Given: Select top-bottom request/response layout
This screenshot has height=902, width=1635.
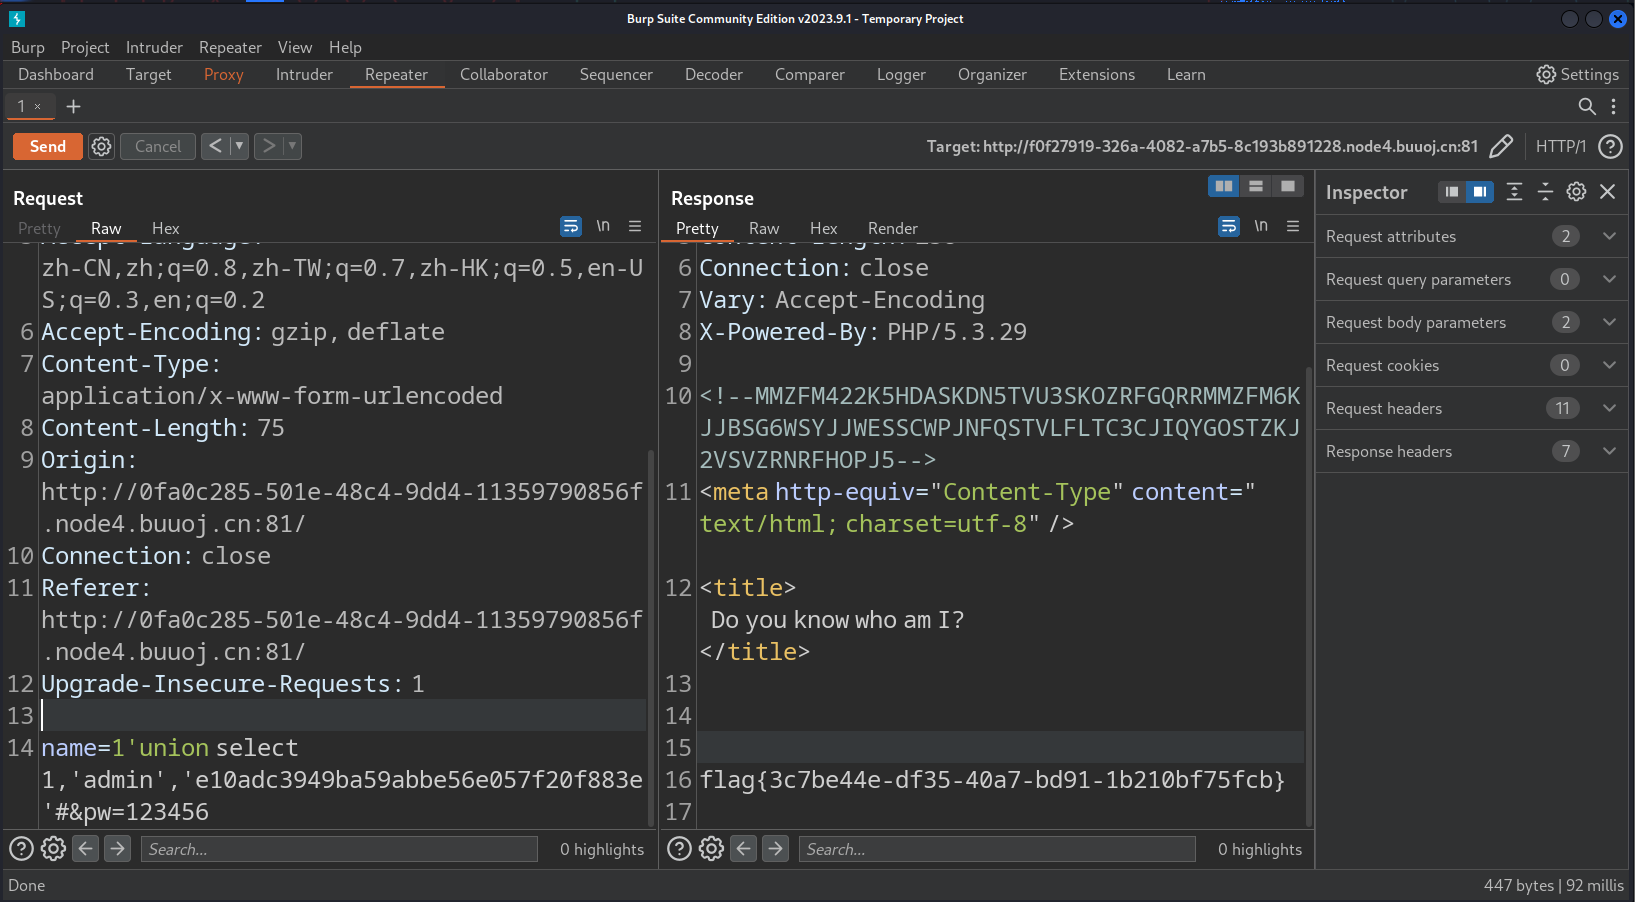Looking at the screenshot, I should [1256, 186].
